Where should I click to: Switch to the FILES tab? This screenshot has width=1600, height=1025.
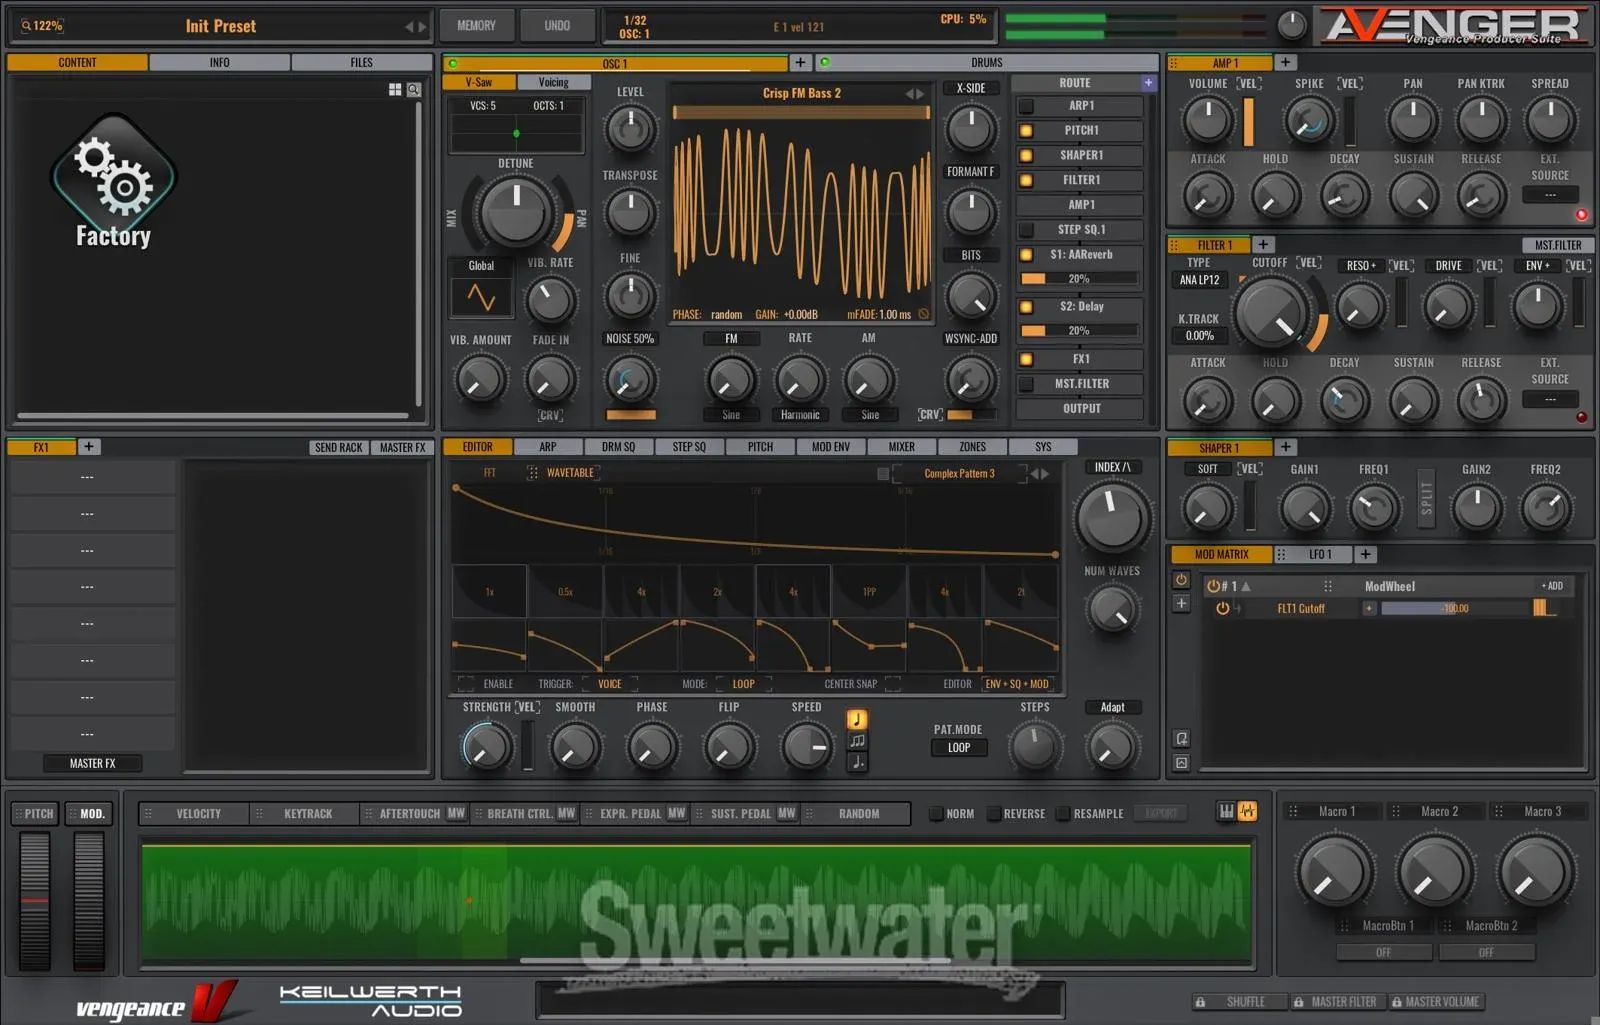point(361,62)
